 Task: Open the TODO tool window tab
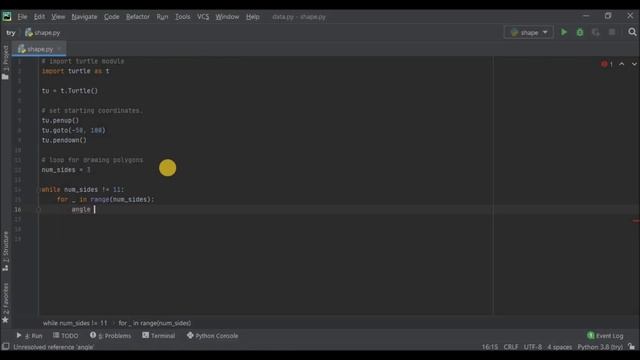pyautogui.click(x=65, y=336)
